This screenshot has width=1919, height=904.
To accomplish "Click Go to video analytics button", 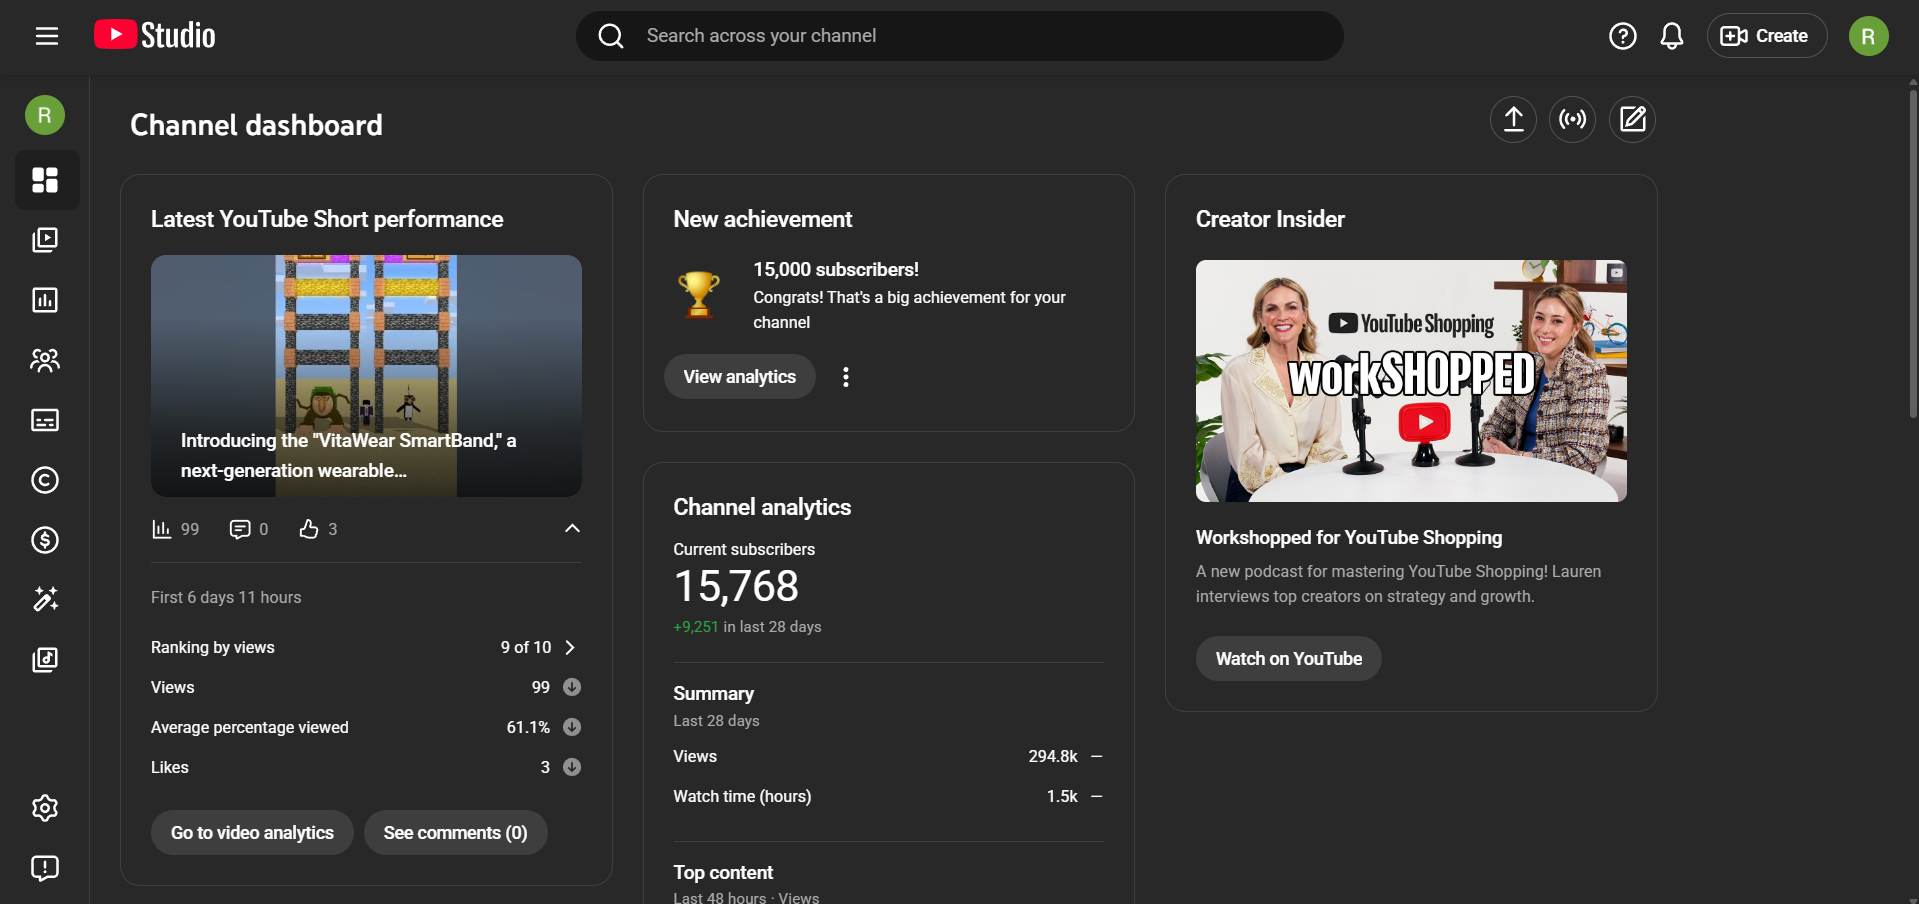I will pos(252,833).
